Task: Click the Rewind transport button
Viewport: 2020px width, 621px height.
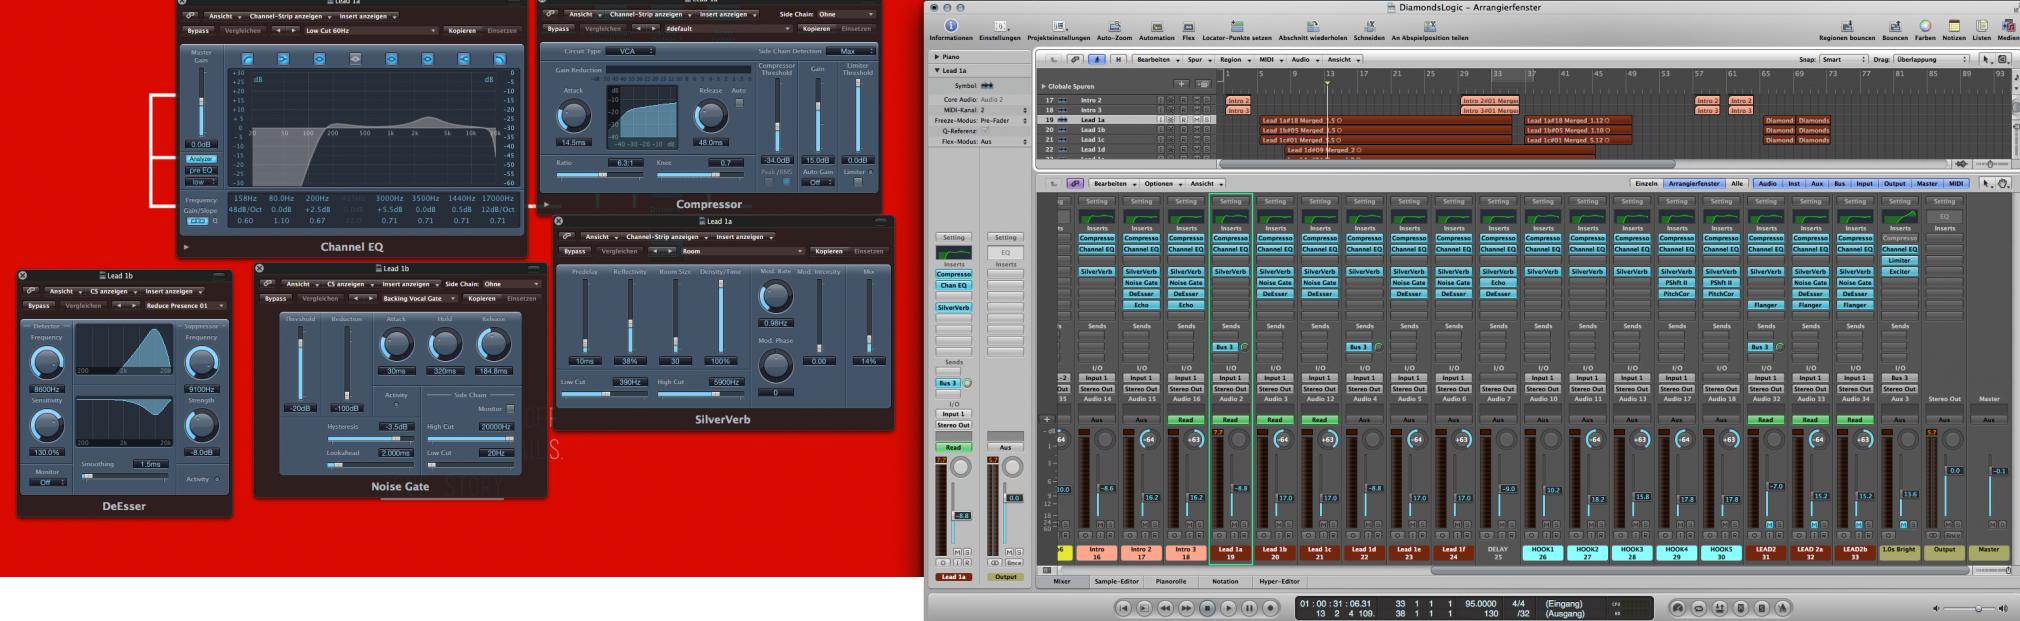Action: 1165,607
